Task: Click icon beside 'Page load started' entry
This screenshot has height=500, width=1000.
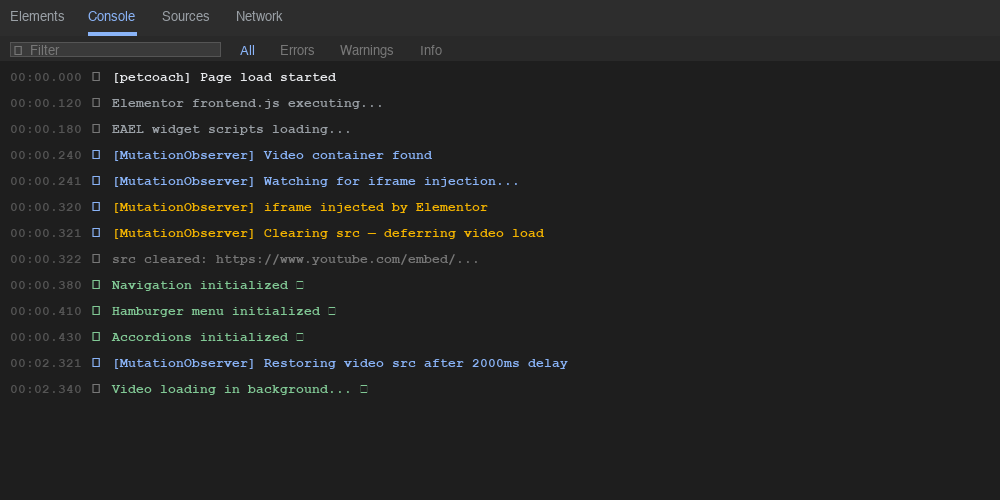Action: tap(96, 77)
